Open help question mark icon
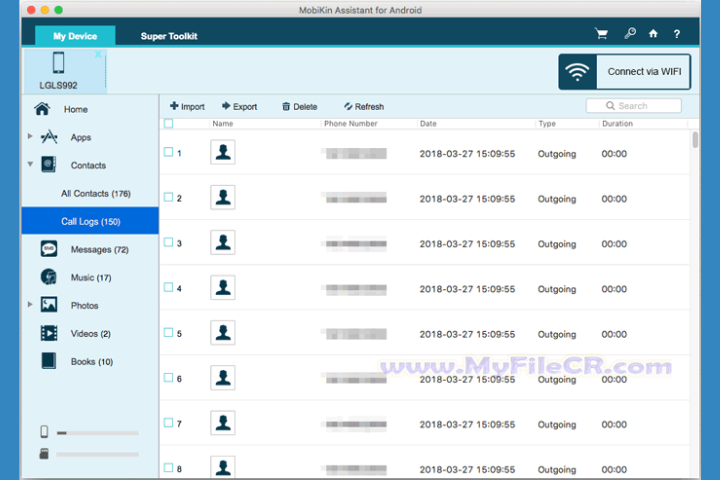 677,34
